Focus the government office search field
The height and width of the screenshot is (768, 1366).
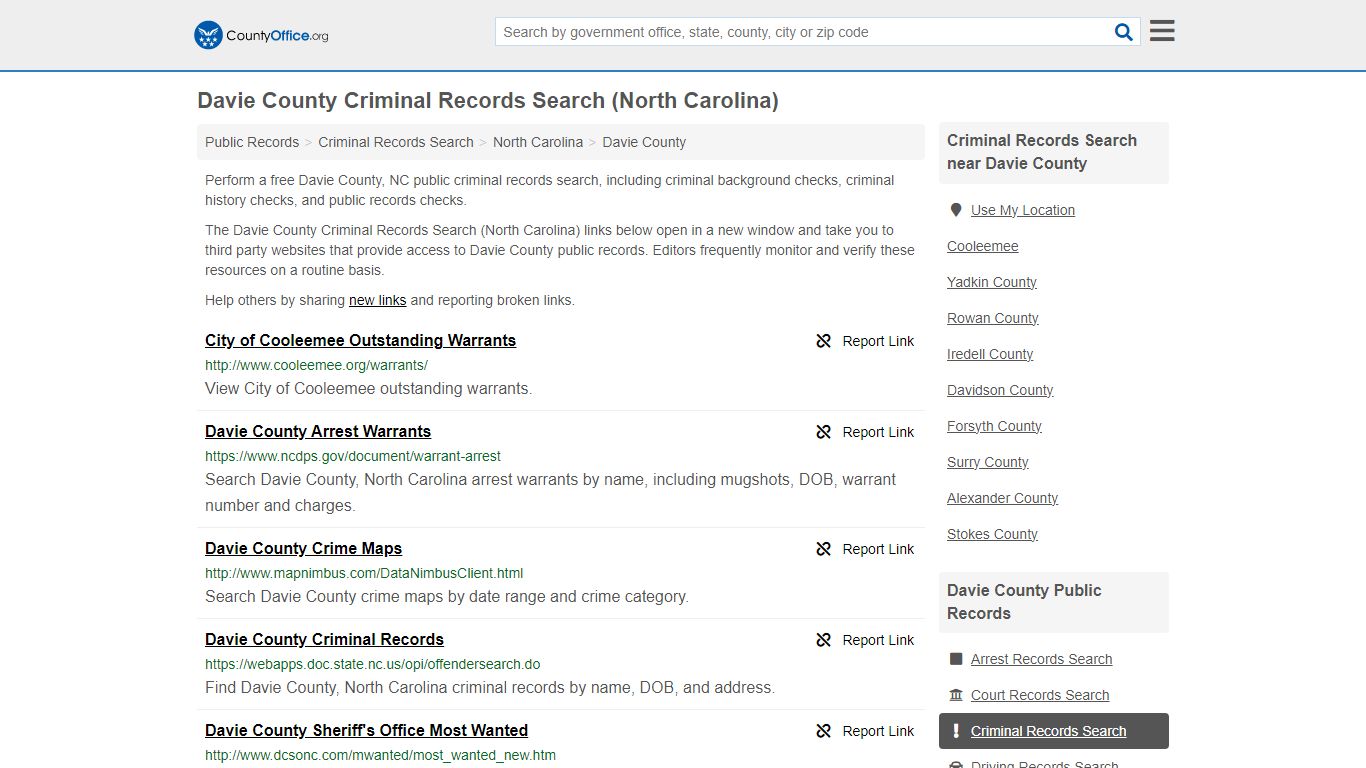[805, 32]
